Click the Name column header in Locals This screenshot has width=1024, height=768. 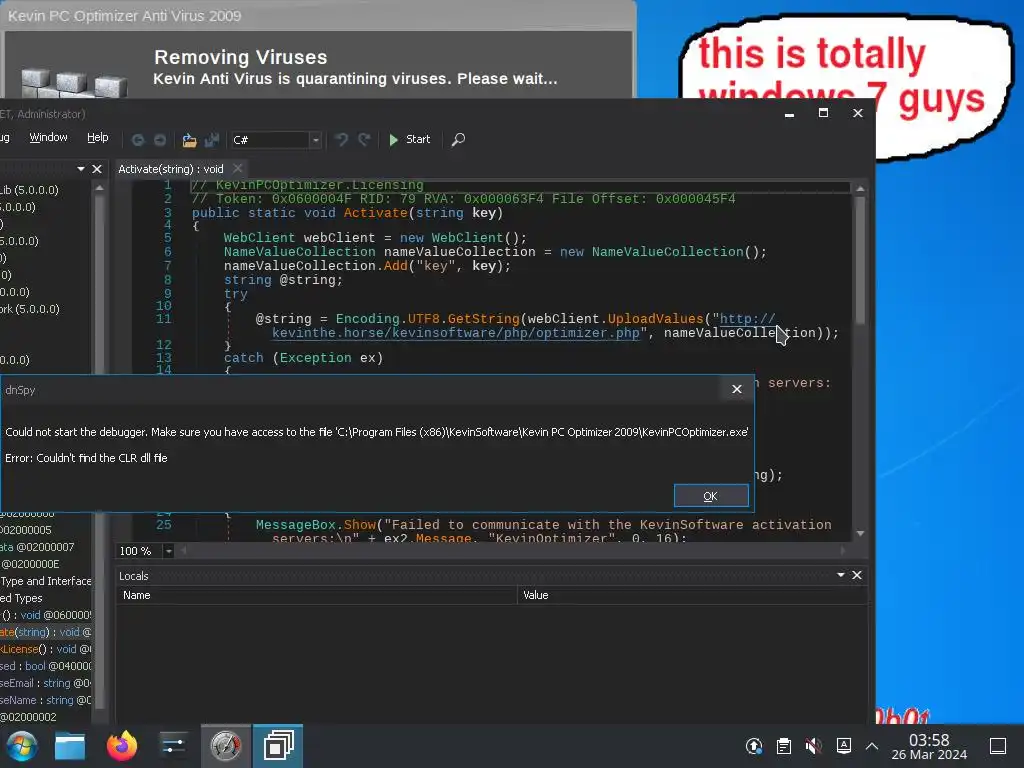[x=317, y=595]
